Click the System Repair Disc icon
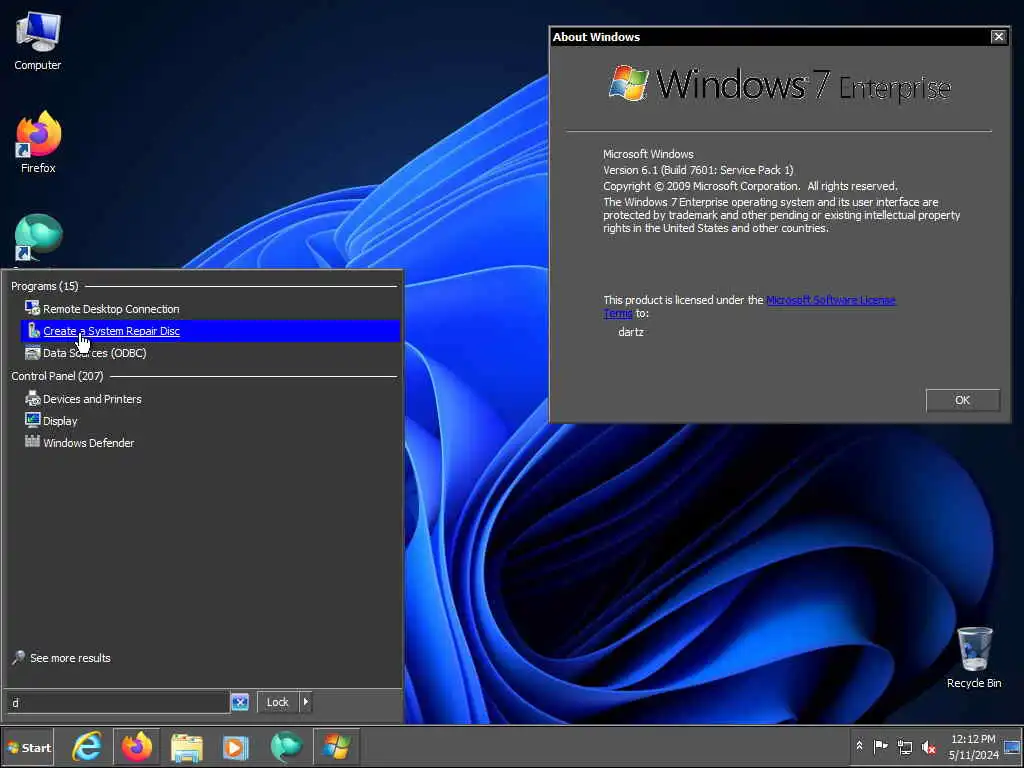Screen dimensions: 1024x768 click(x=33, y=330)
